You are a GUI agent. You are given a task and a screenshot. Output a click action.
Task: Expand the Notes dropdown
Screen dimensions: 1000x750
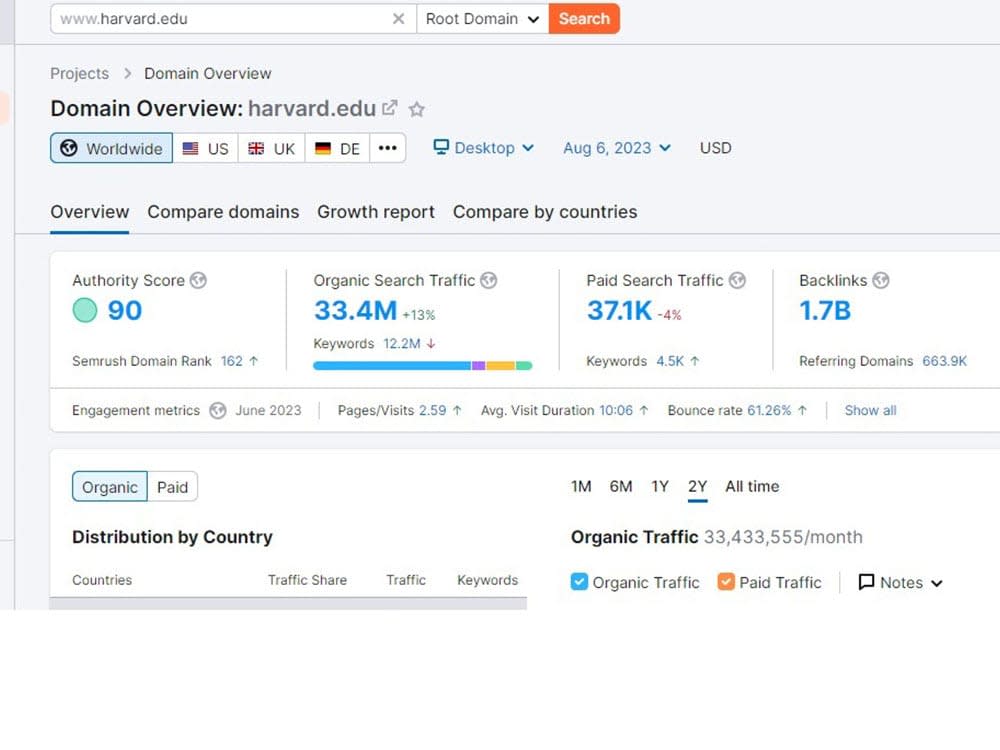(901, 582)
